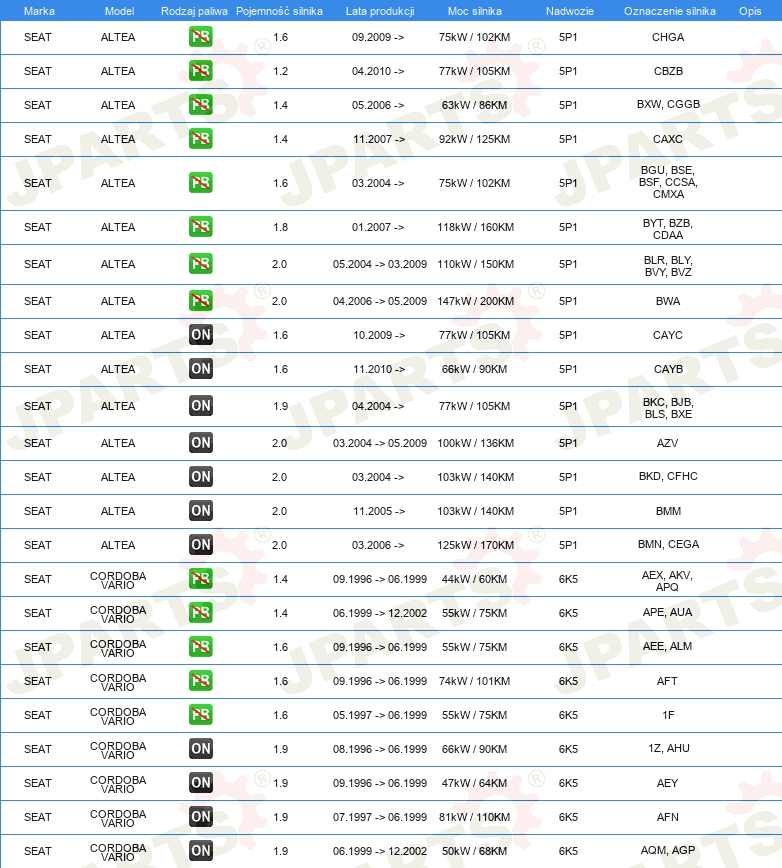Select engine code CHGA
The height and width of the screenshot is (868, 782).
668,37
